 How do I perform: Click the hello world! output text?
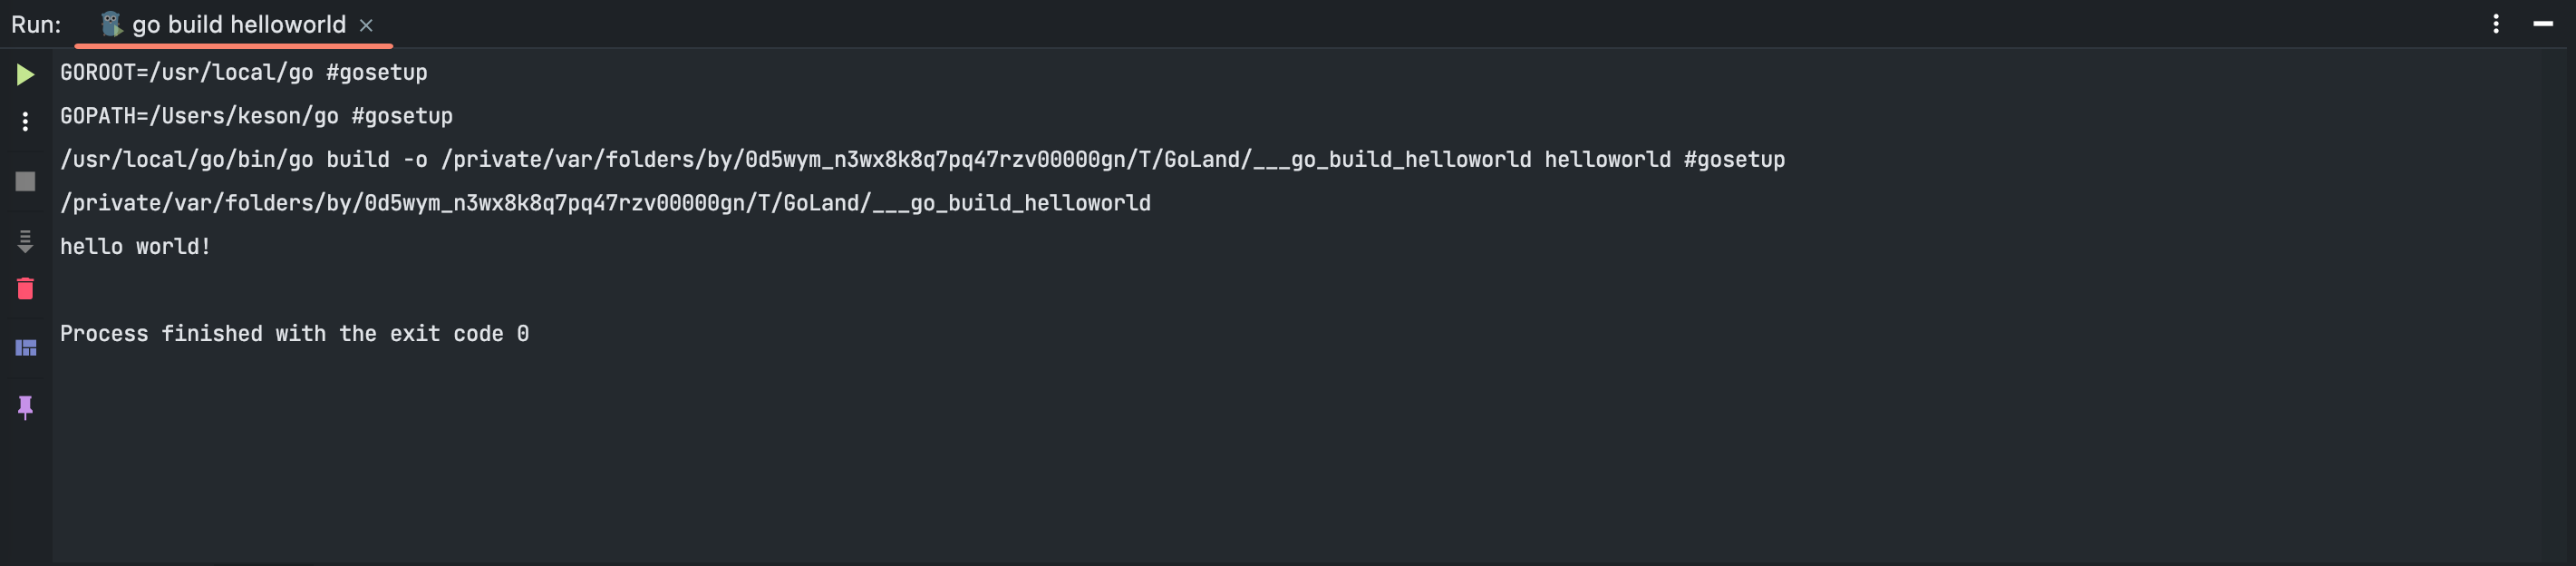(x=135, y=247)
